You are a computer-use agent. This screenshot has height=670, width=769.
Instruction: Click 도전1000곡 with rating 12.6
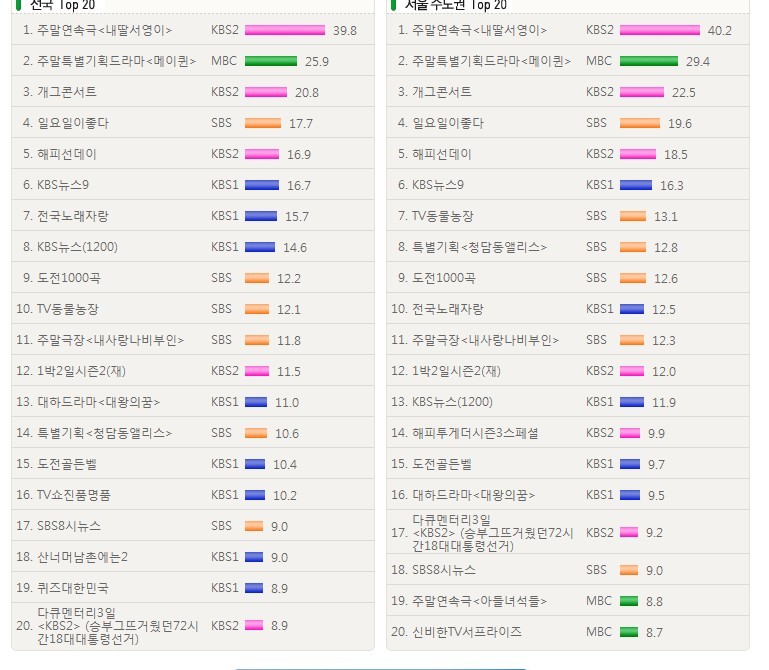444,278
